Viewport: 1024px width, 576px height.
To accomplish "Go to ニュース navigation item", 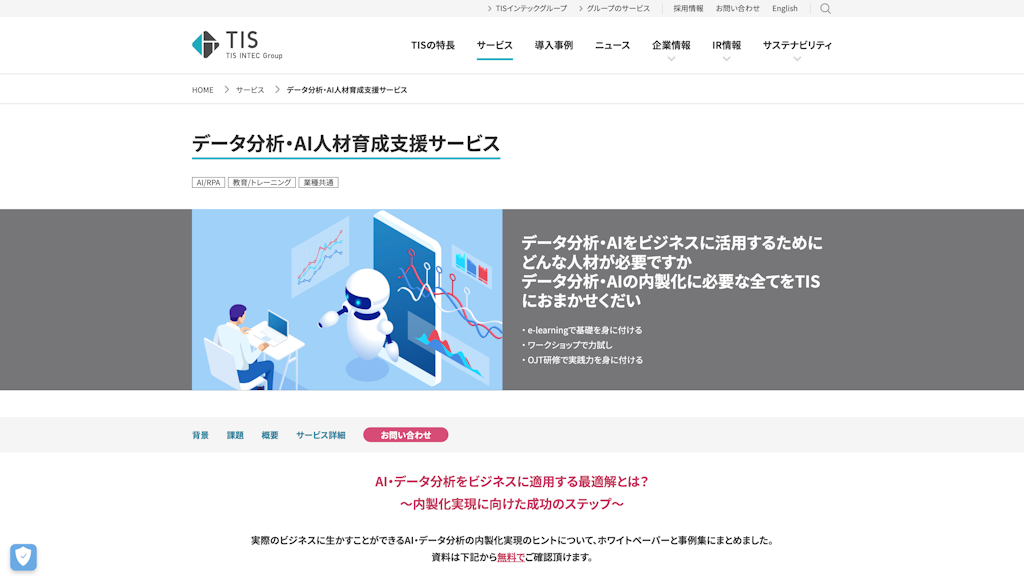I will tap(613, 45).
